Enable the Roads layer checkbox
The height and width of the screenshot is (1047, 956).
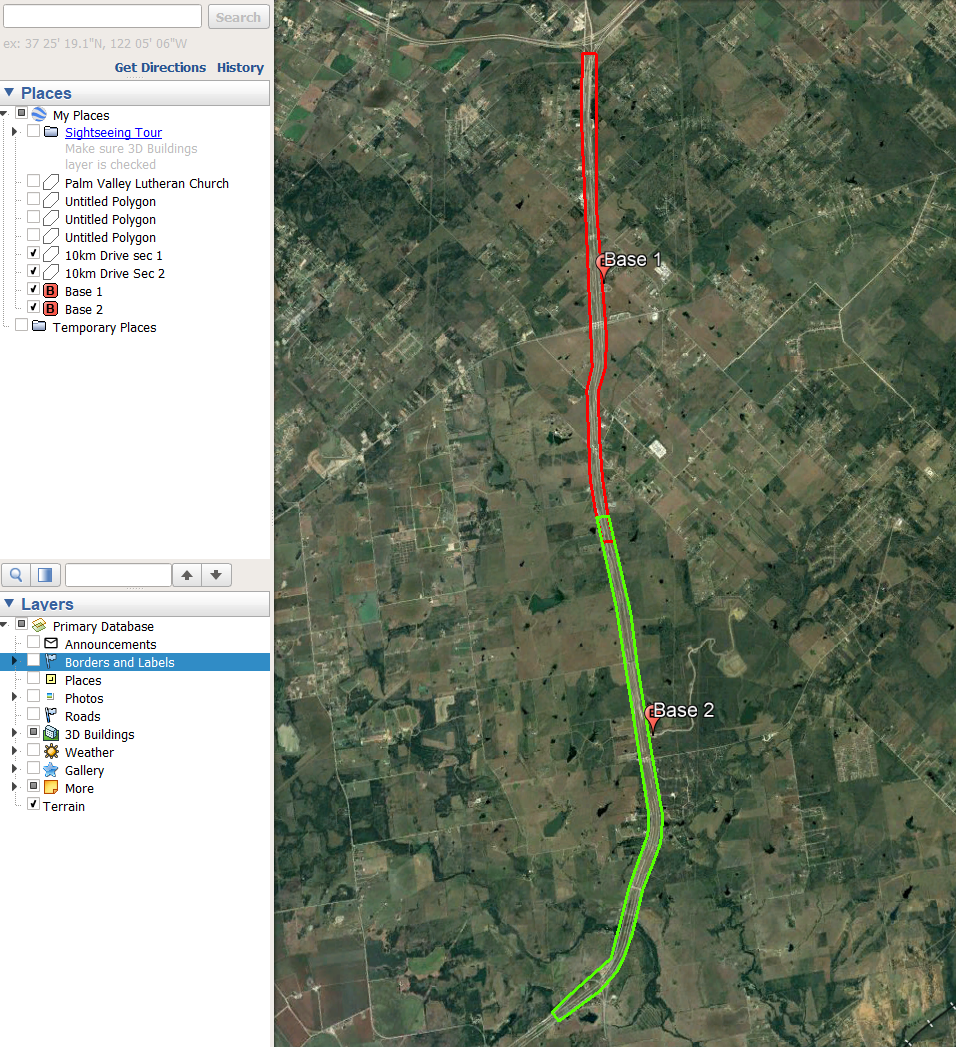click(34, 716)
